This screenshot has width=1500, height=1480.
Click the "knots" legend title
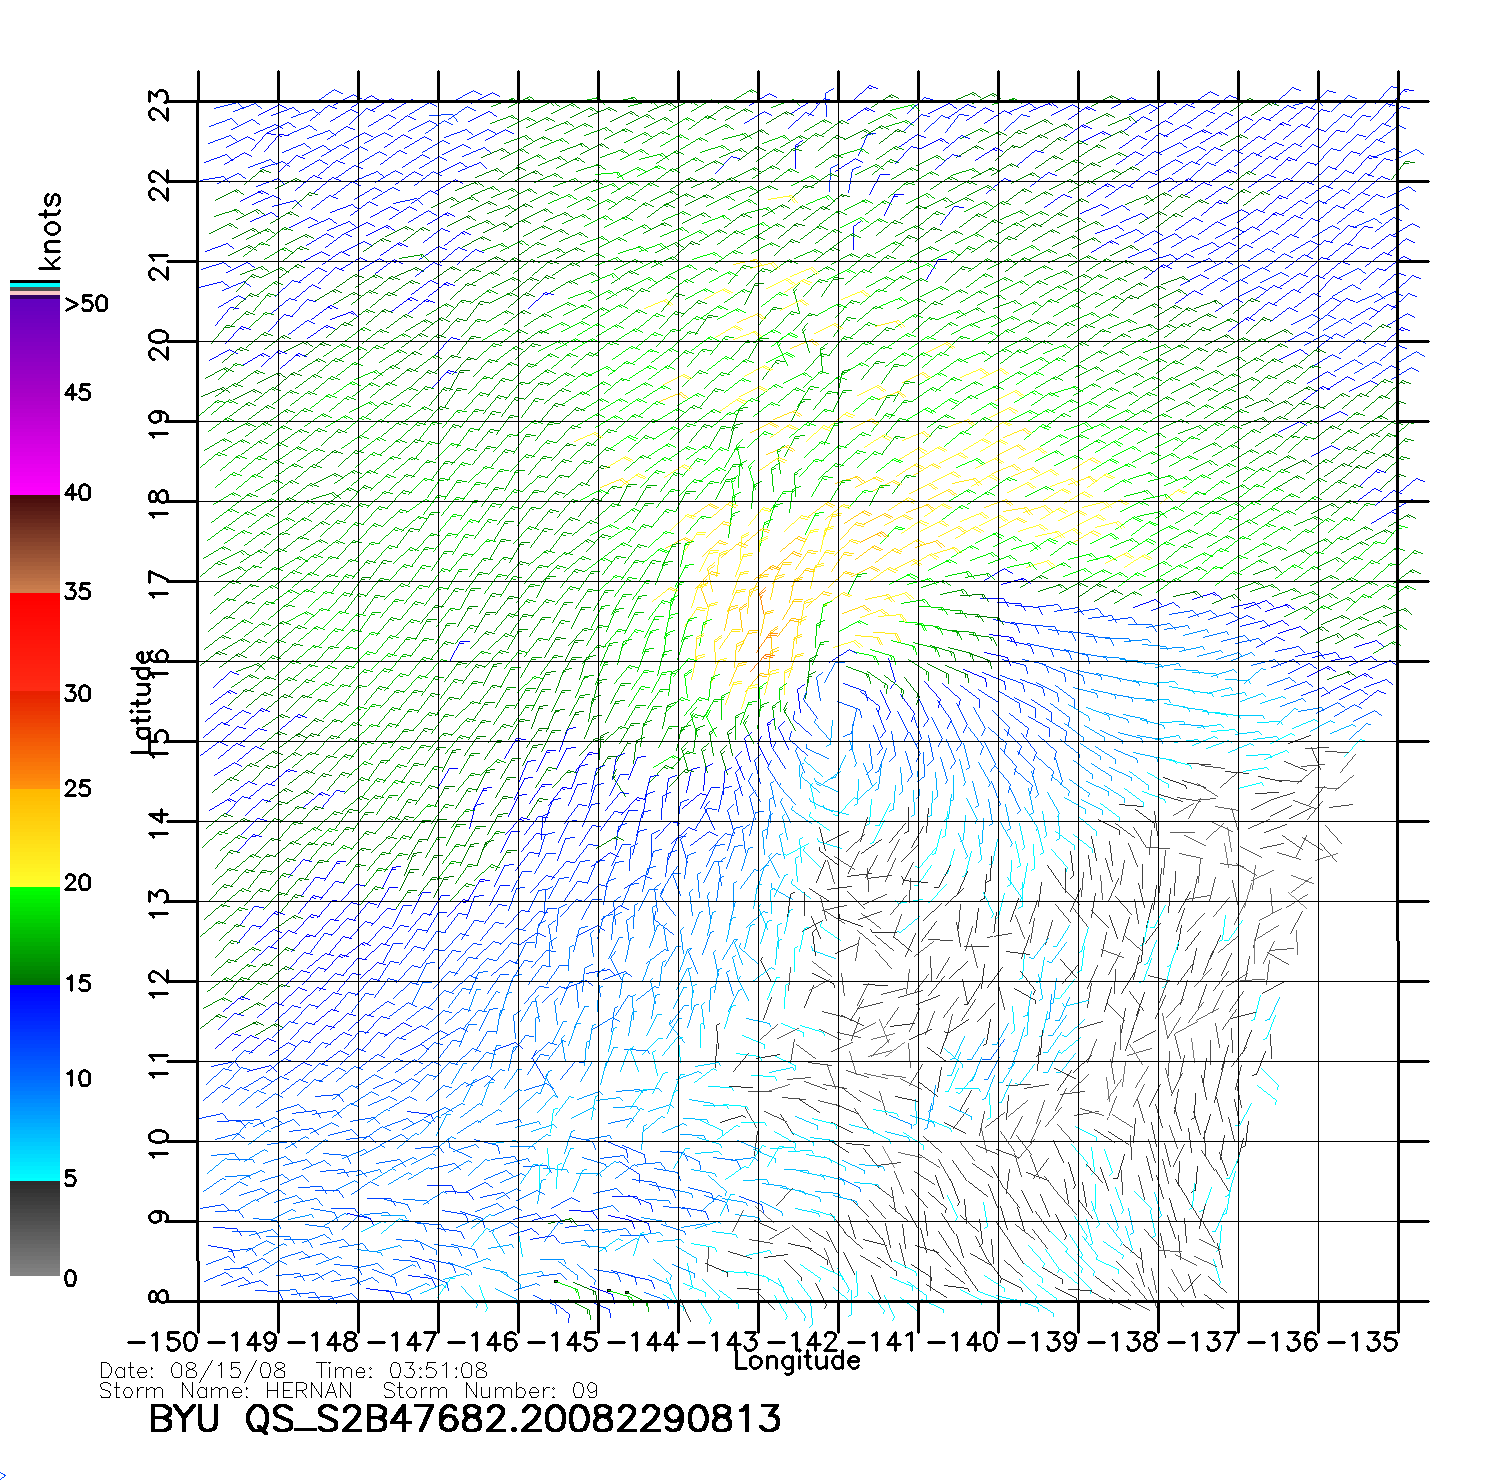click(x=49, y=231)
